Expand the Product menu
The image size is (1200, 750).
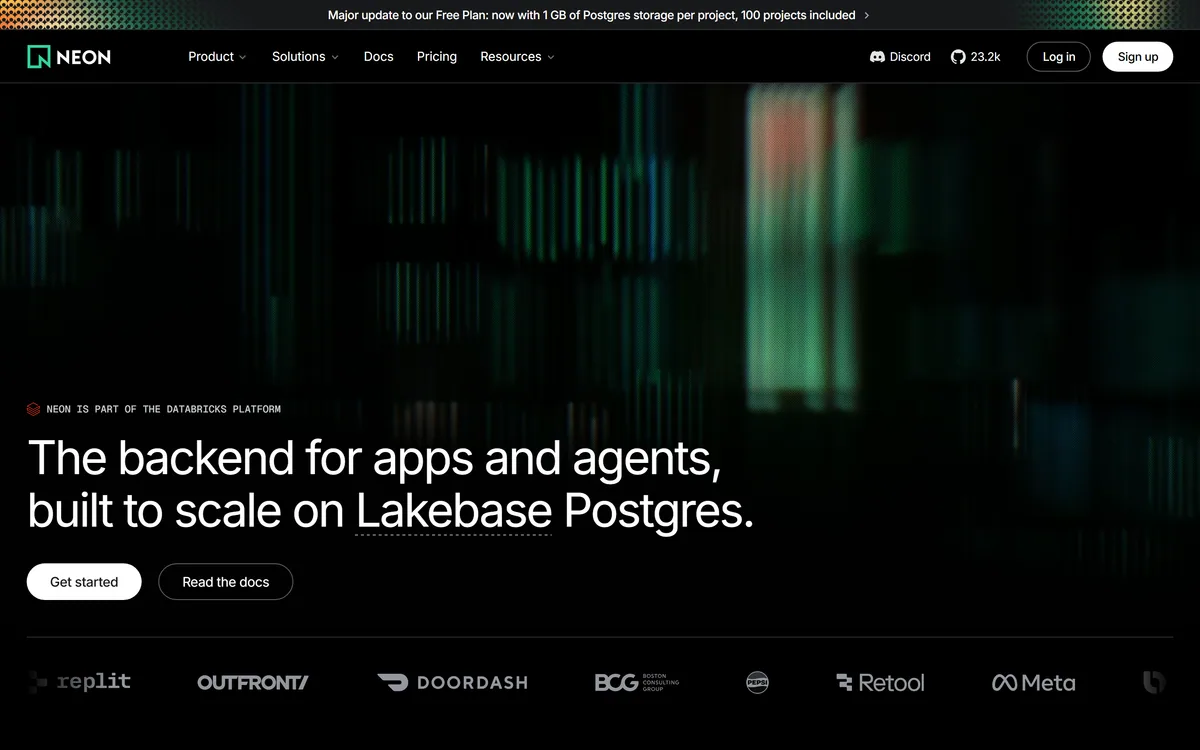(x=217, y=57)
